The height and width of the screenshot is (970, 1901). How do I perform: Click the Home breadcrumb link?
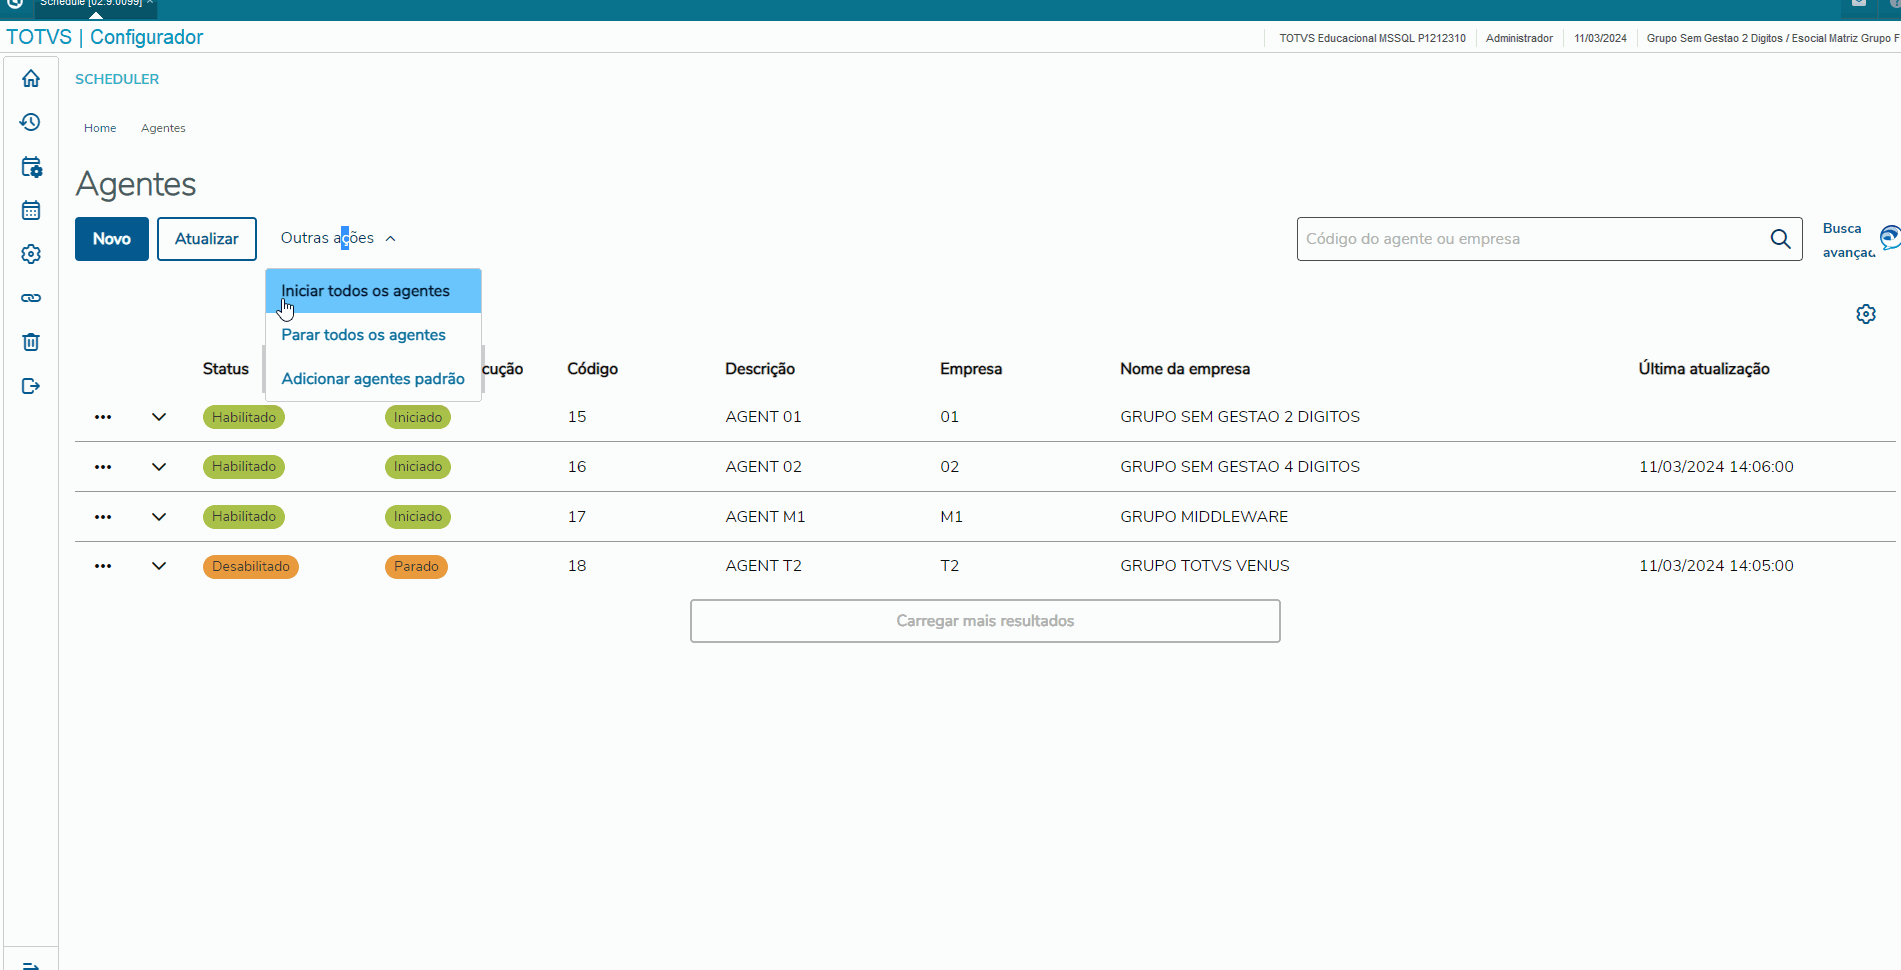pyautogui.click(x=100, y=128)
